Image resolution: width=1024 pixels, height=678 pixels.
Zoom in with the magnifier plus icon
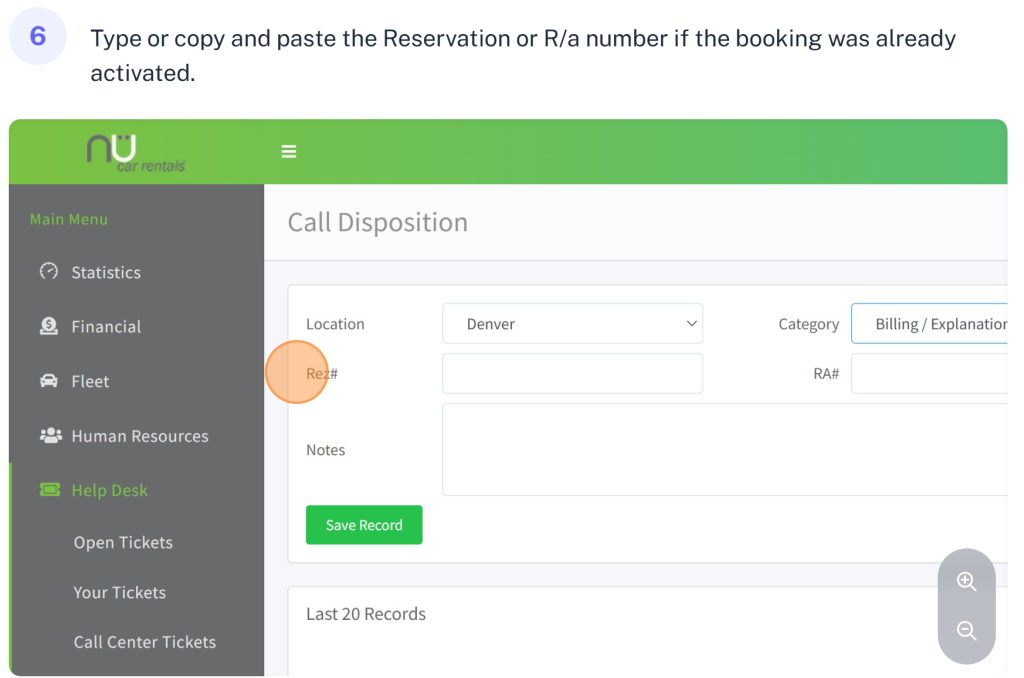[966, 582]
